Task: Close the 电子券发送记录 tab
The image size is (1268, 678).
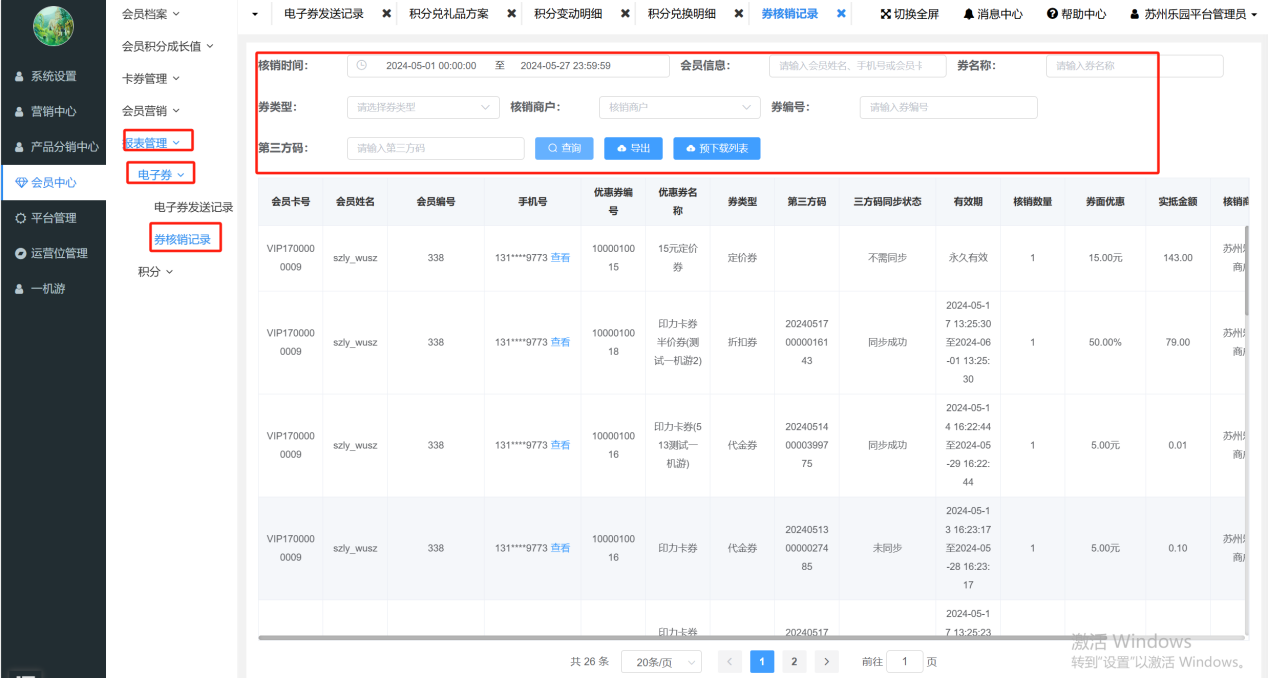Action: click(387, 14)
